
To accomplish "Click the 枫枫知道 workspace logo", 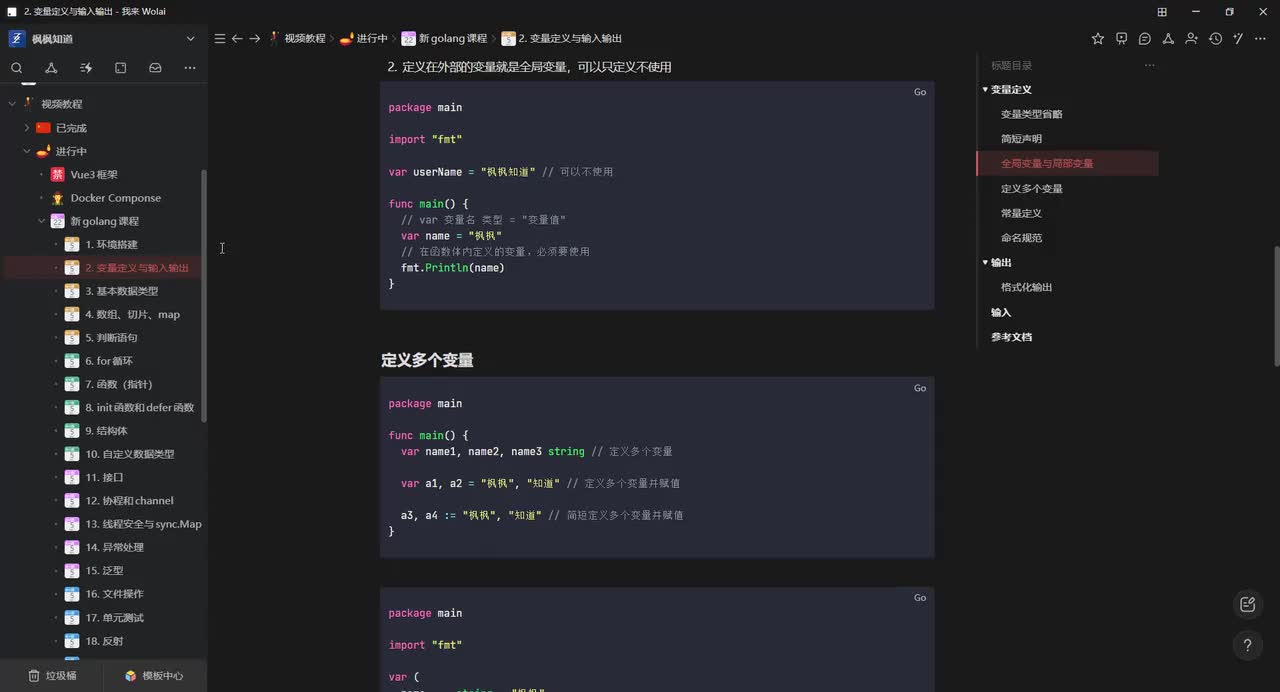I will (x=17, y=38).
